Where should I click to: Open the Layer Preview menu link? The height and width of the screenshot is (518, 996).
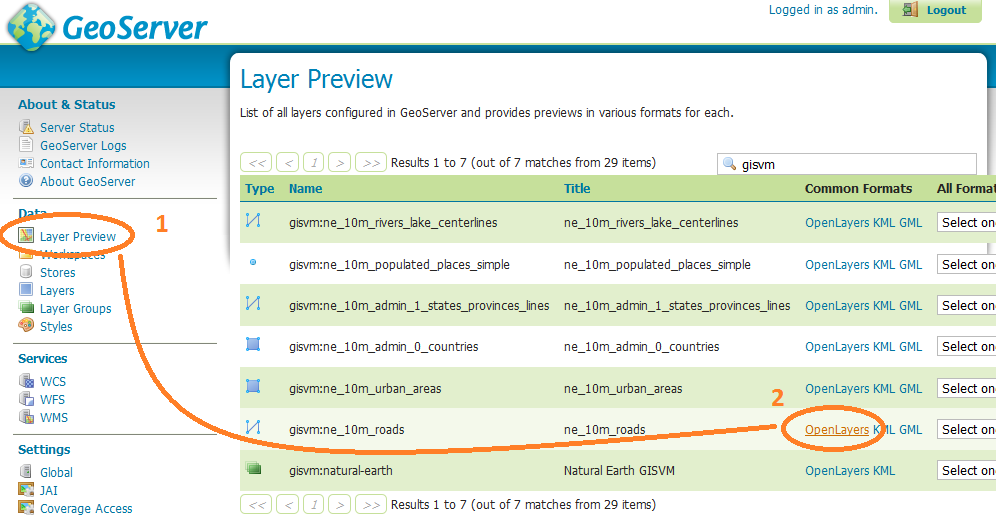click(x=77, y=236)
